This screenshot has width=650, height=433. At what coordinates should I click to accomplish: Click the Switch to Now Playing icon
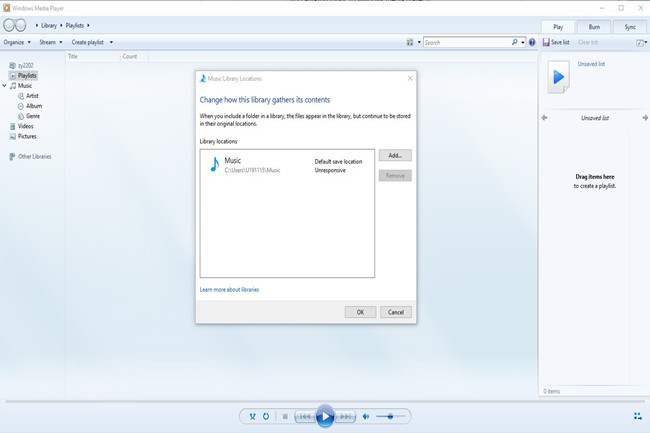(x=637, y=416)
